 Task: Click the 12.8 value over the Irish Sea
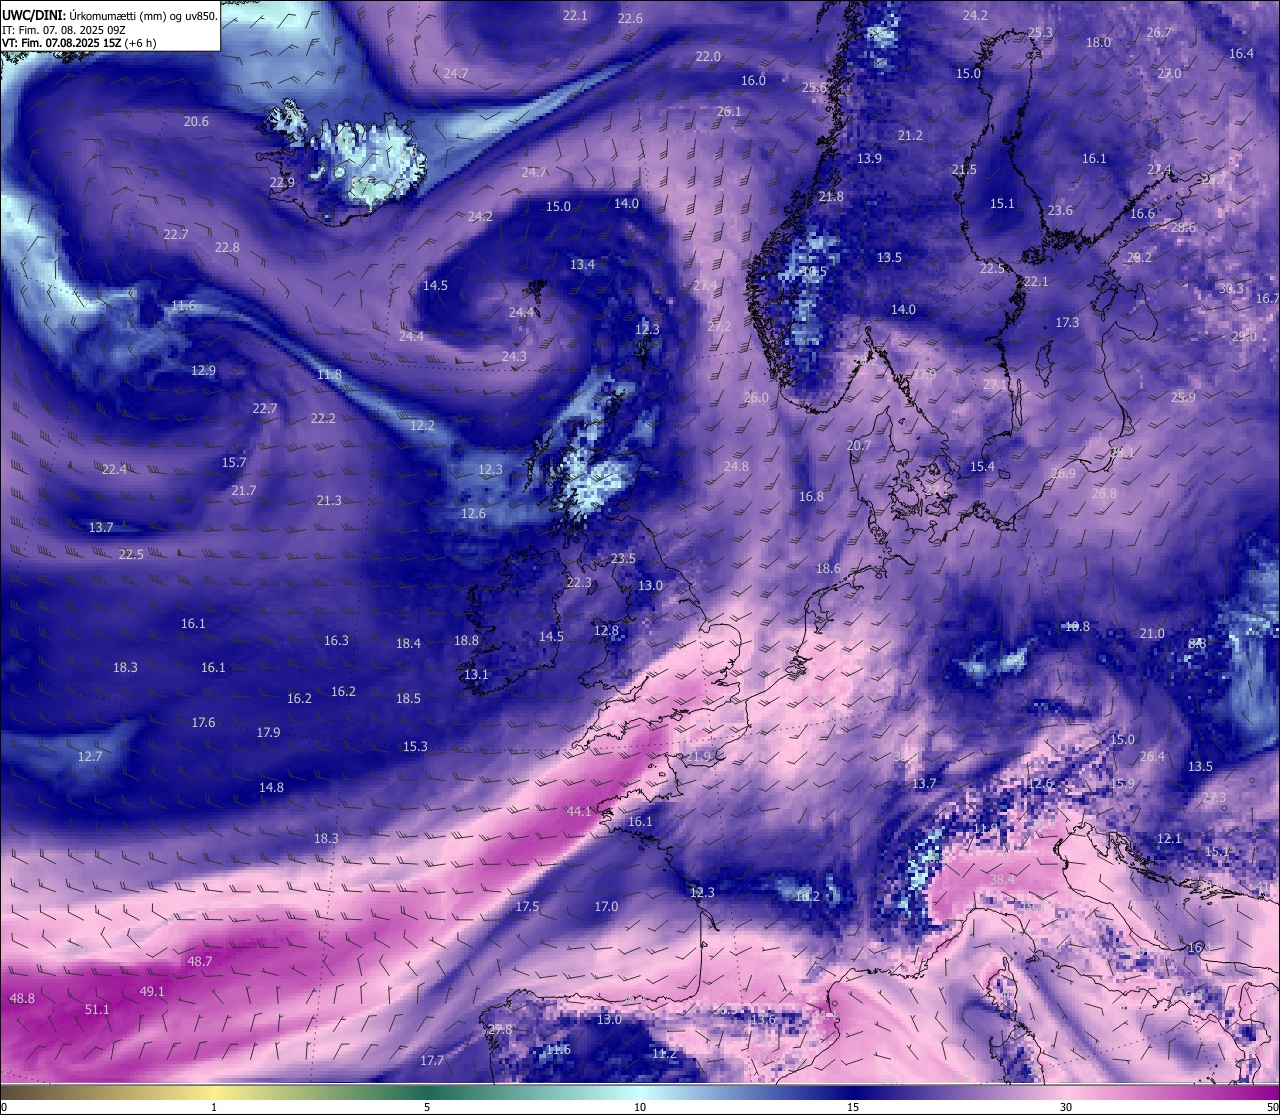(606, 630)
